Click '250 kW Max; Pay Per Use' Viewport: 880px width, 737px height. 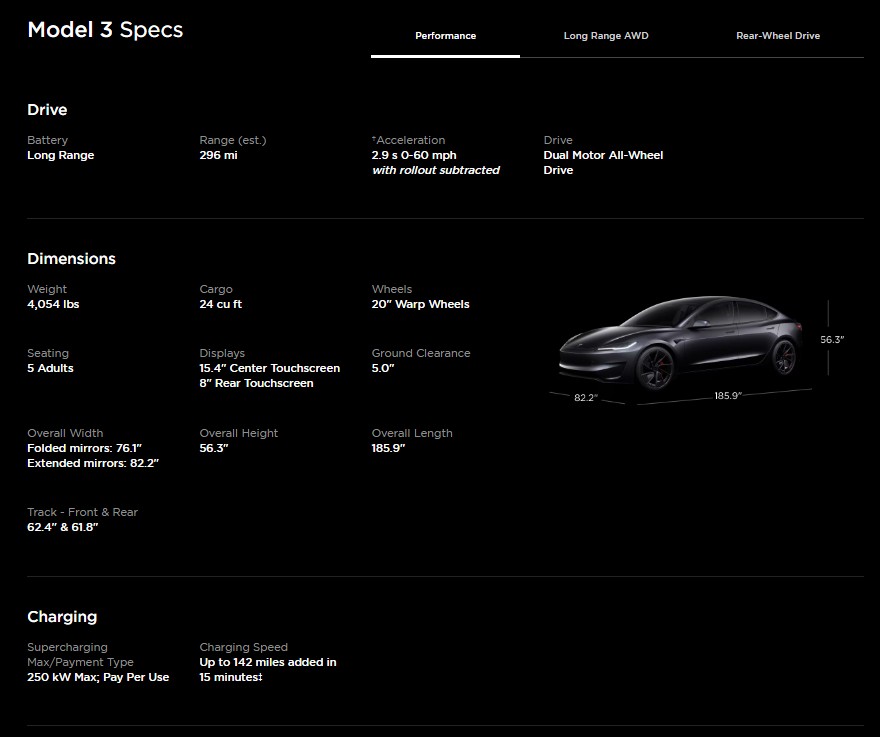pos(98,678)
